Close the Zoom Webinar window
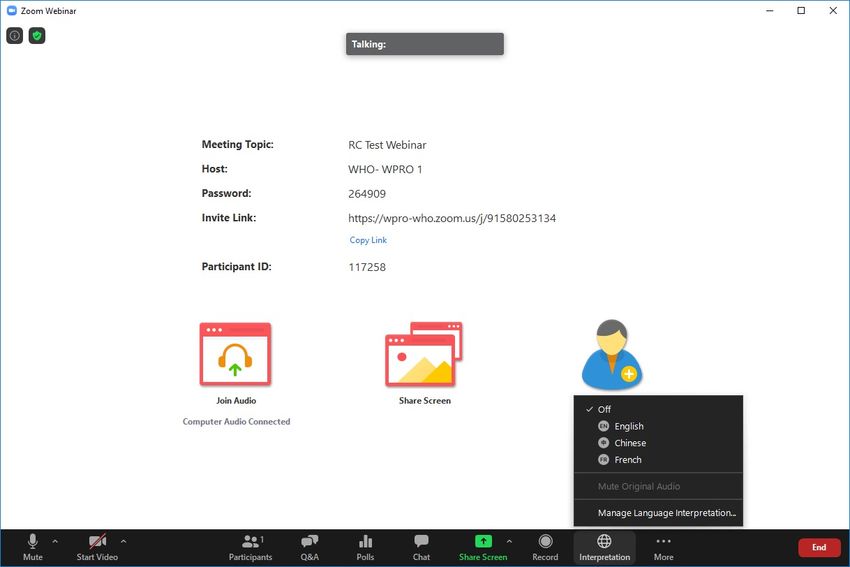Image resolution: width=850 pixels, height=567 pixels. click(833, 10)
